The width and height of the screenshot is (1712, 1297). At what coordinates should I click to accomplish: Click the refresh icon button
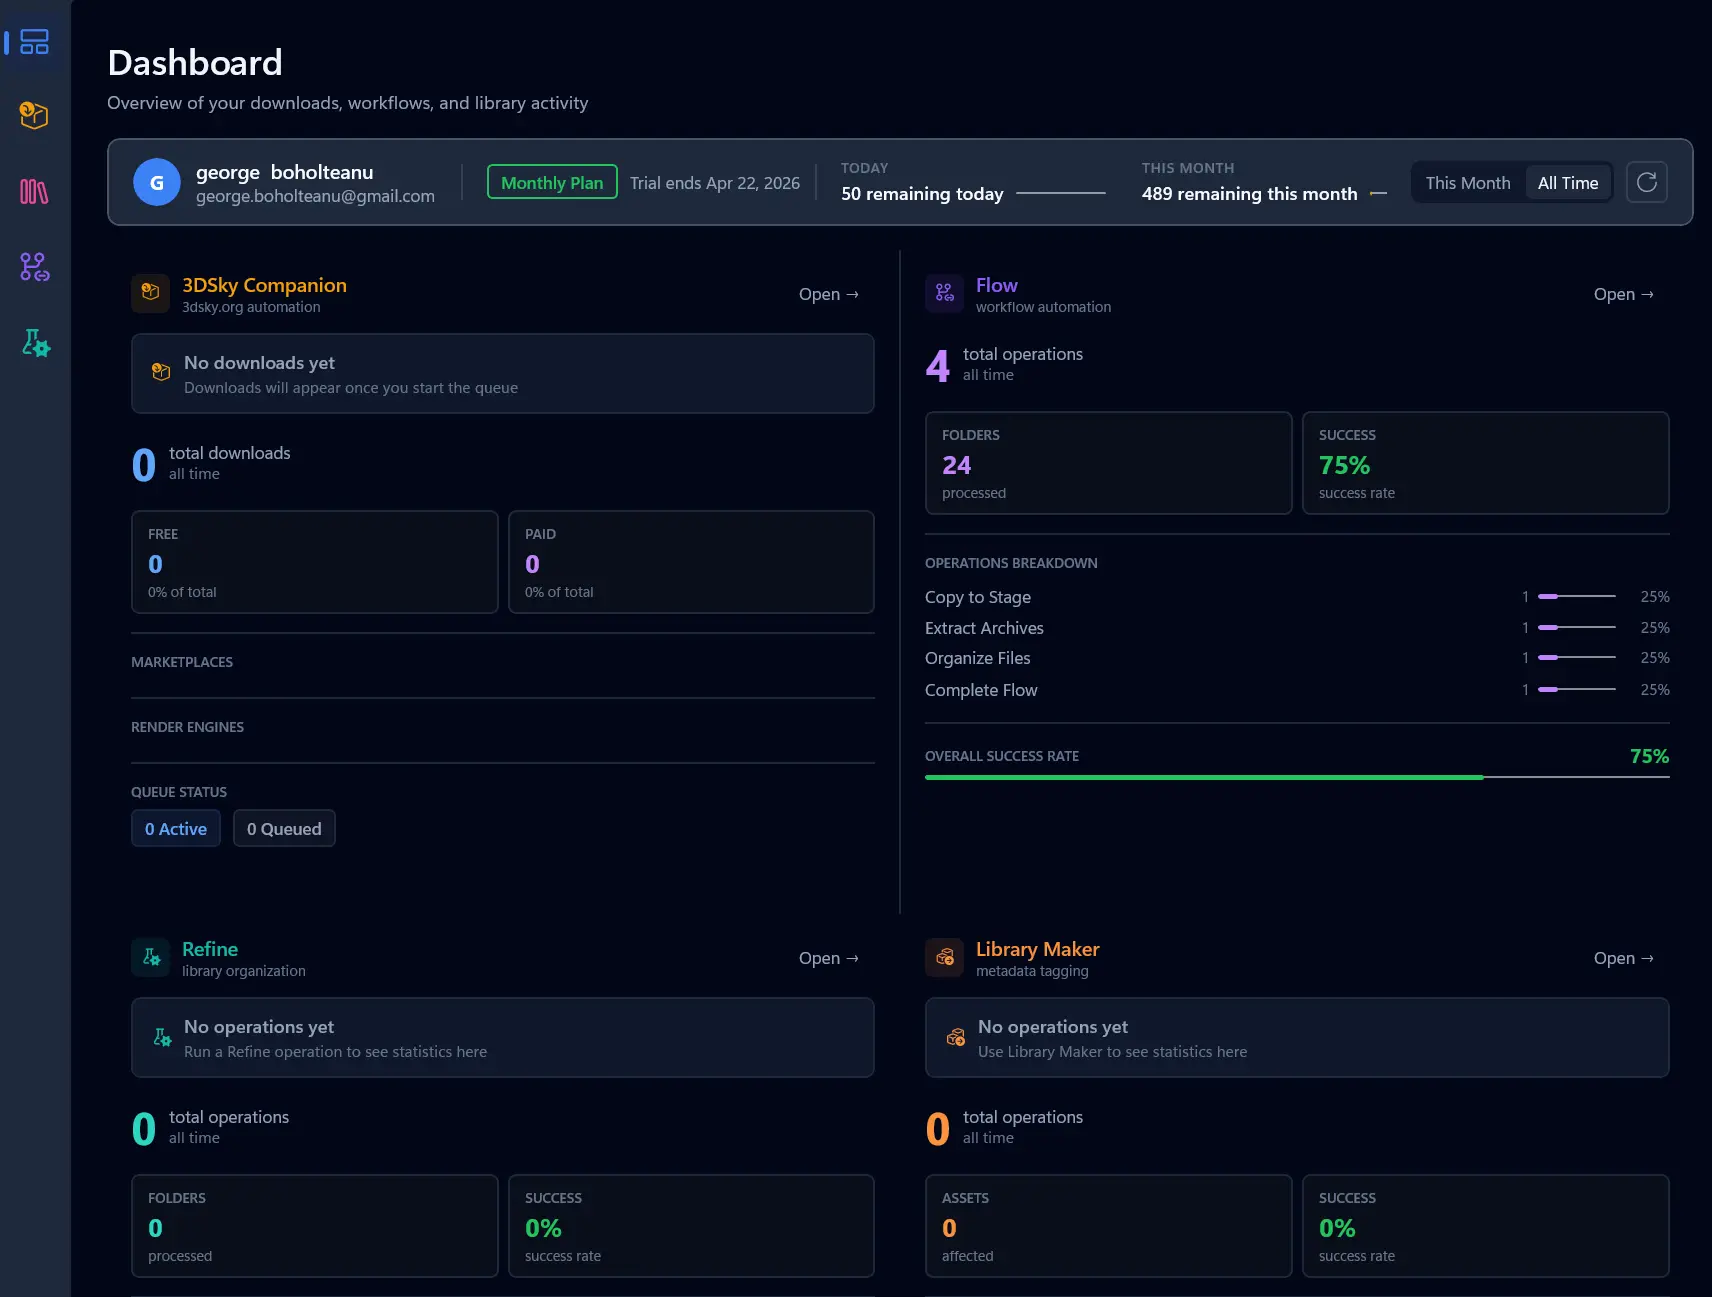tap(1646, 182)
